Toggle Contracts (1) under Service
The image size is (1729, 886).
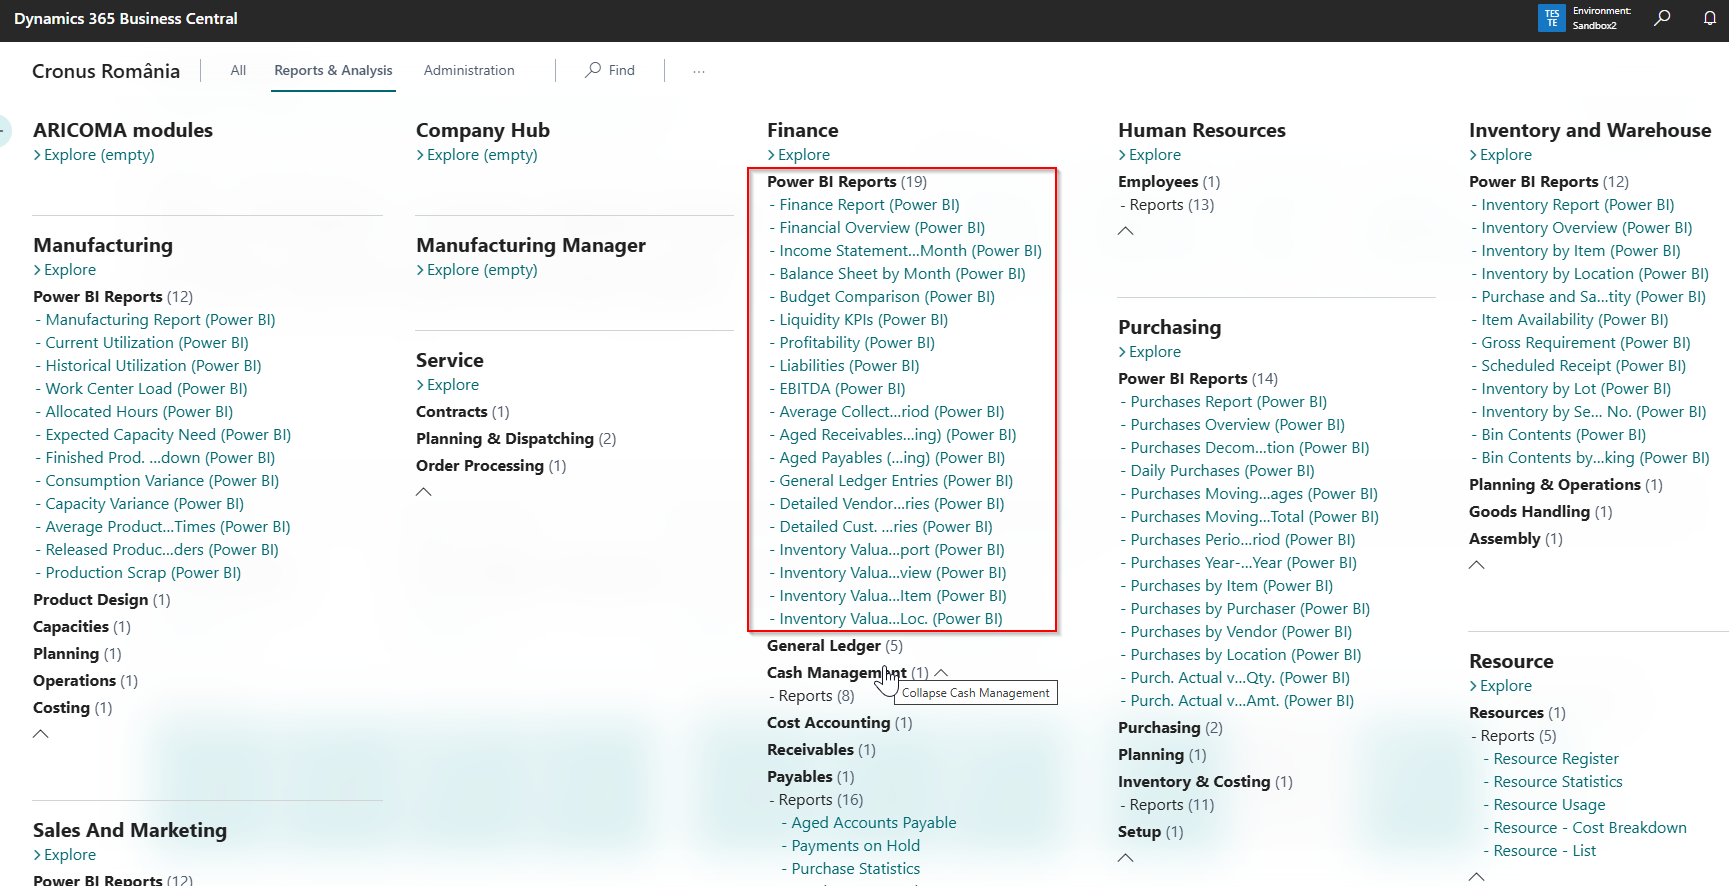click(x=463, y=412)
